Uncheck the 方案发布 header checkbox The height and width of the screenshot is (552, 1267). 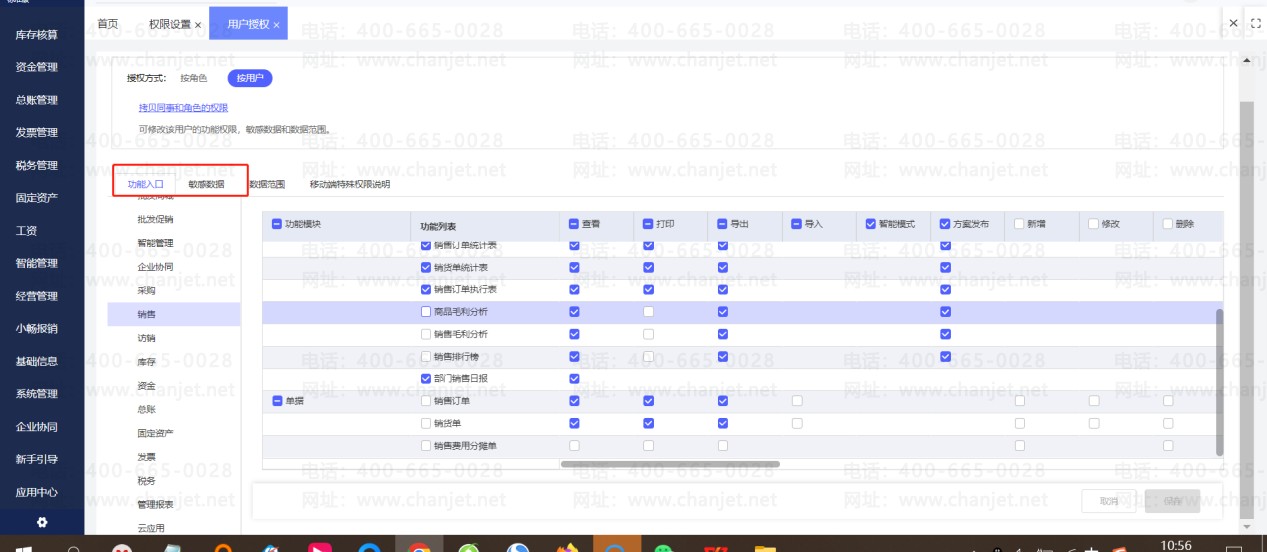(945, 224)
